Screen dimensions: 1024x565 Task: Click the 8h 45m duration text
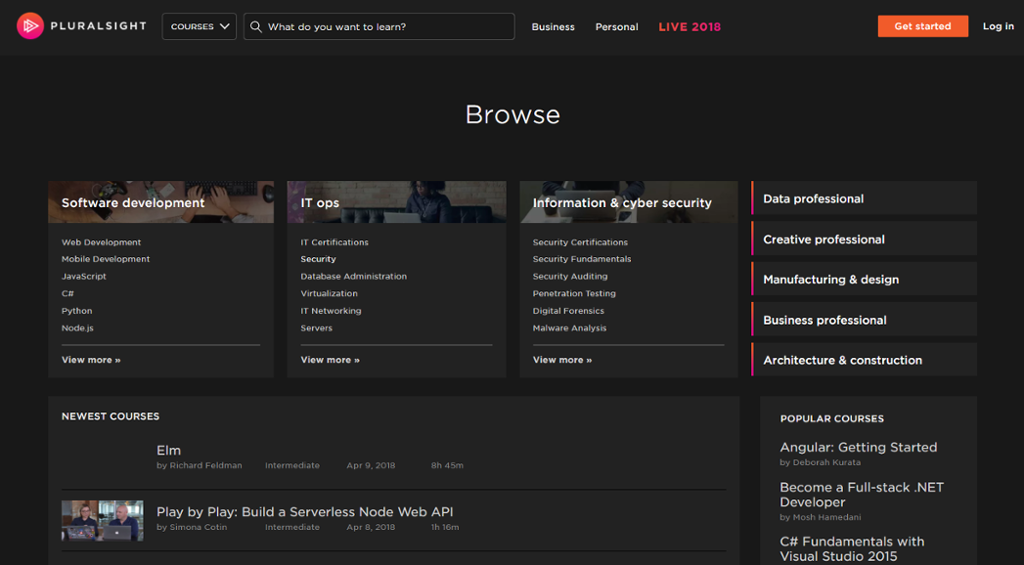447,466
